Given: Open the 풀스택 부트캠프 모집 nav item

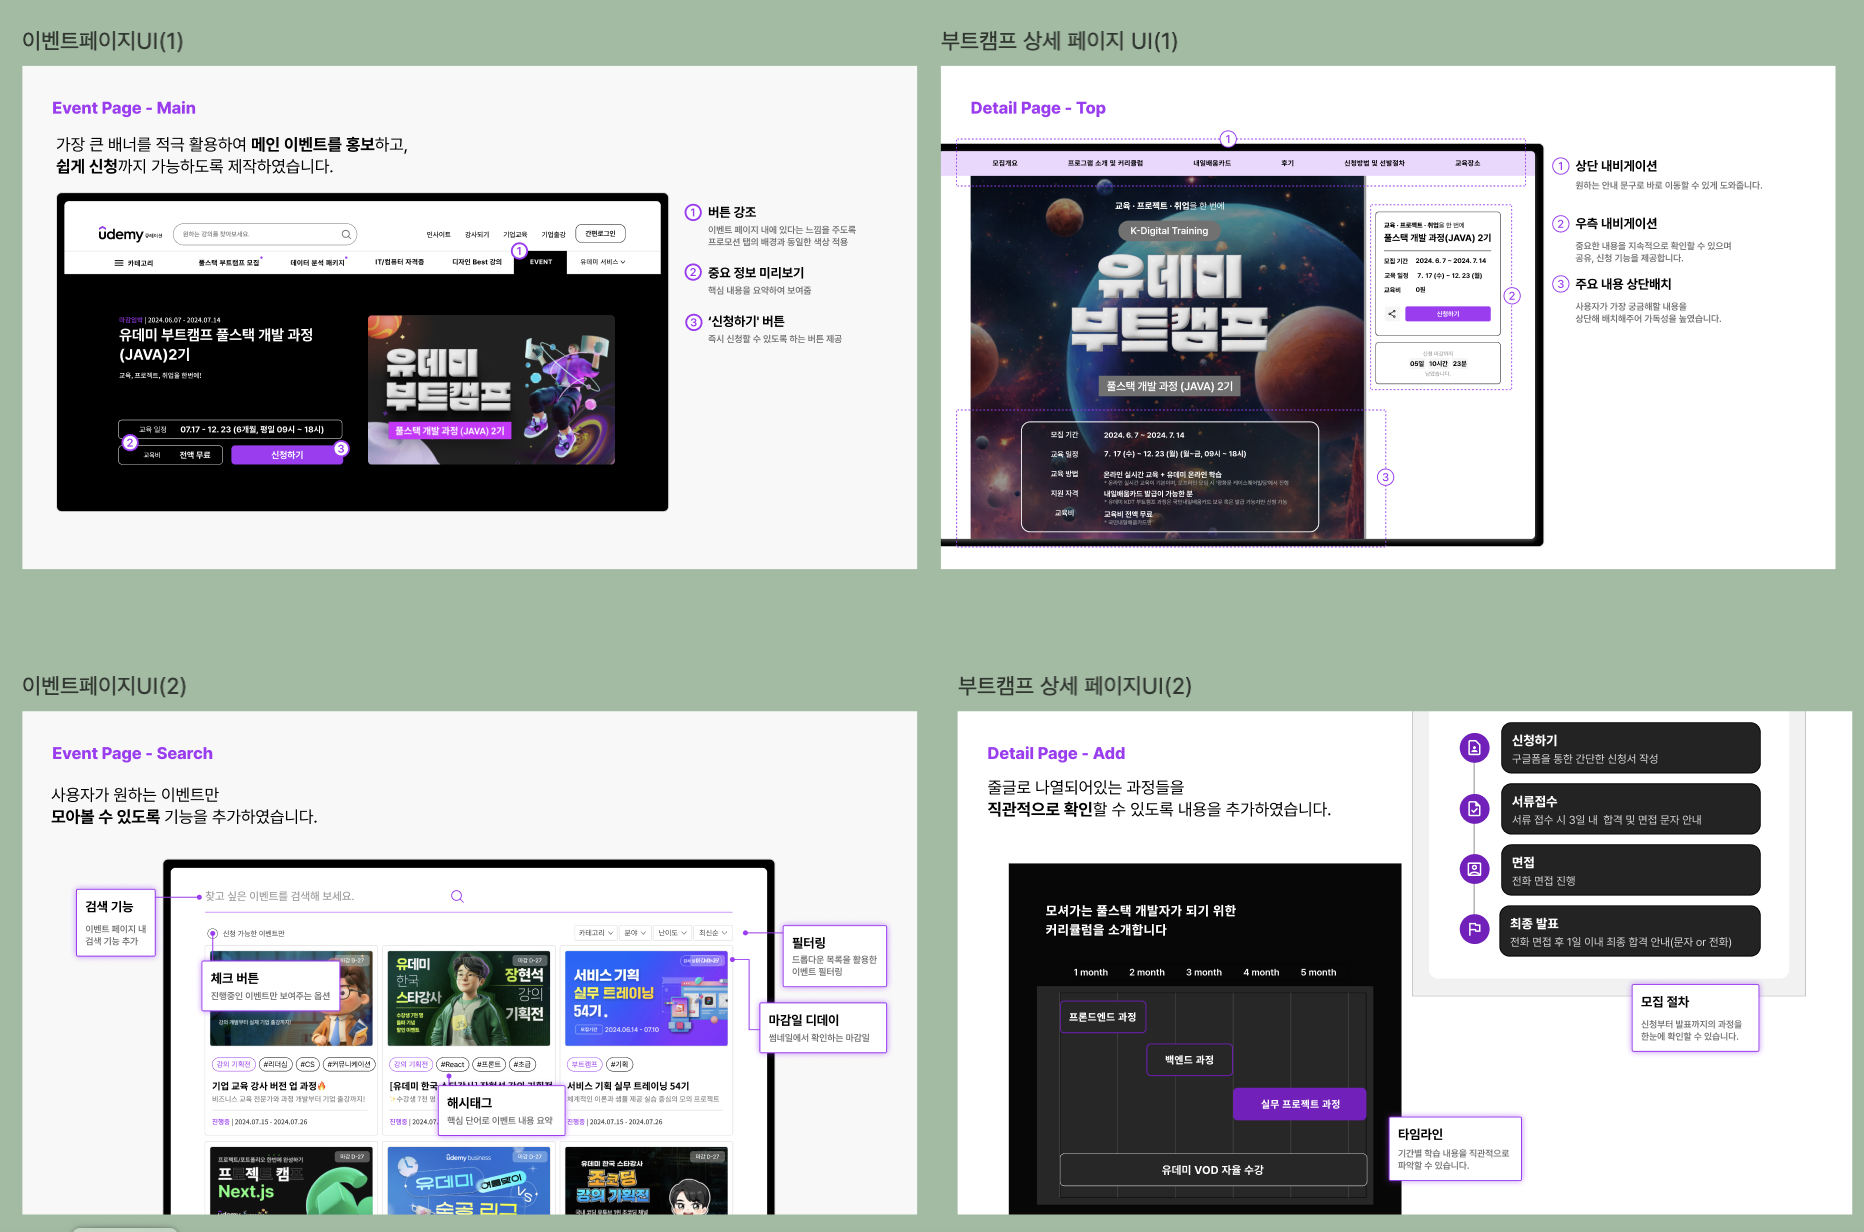Looking at the screenshot, I should click(230, 263).
